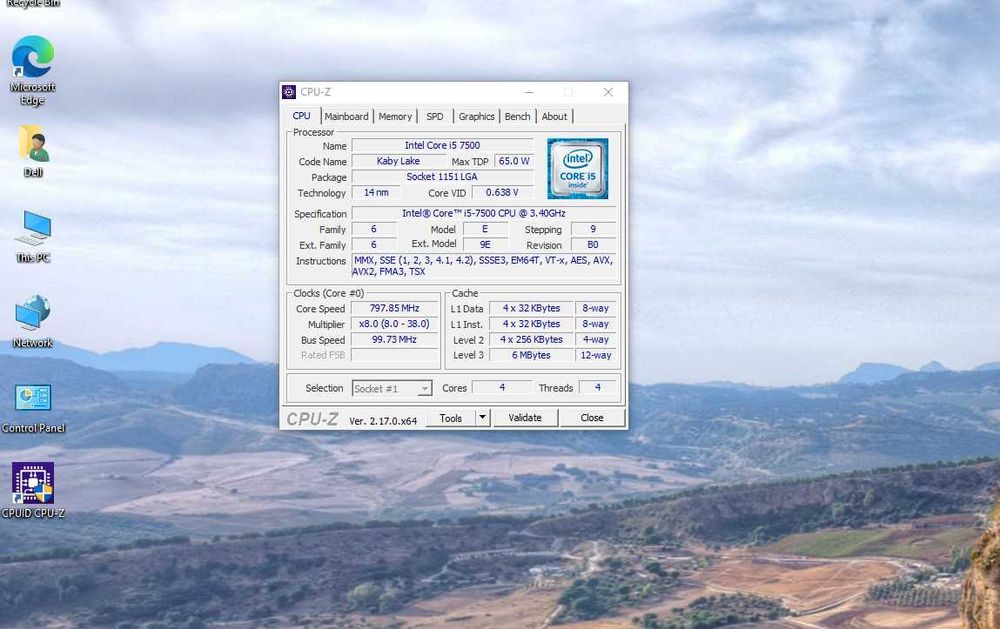Open the Socket #1 selection dropdown
Screen dimensions: 1000x629
pyautogui.click(x=392, y=388)
